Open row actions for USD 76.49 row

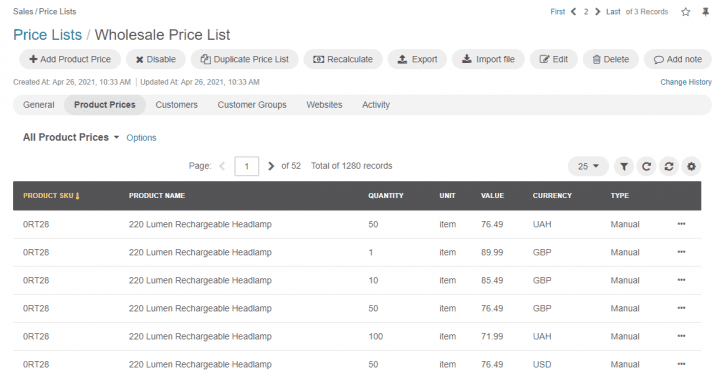681,364
